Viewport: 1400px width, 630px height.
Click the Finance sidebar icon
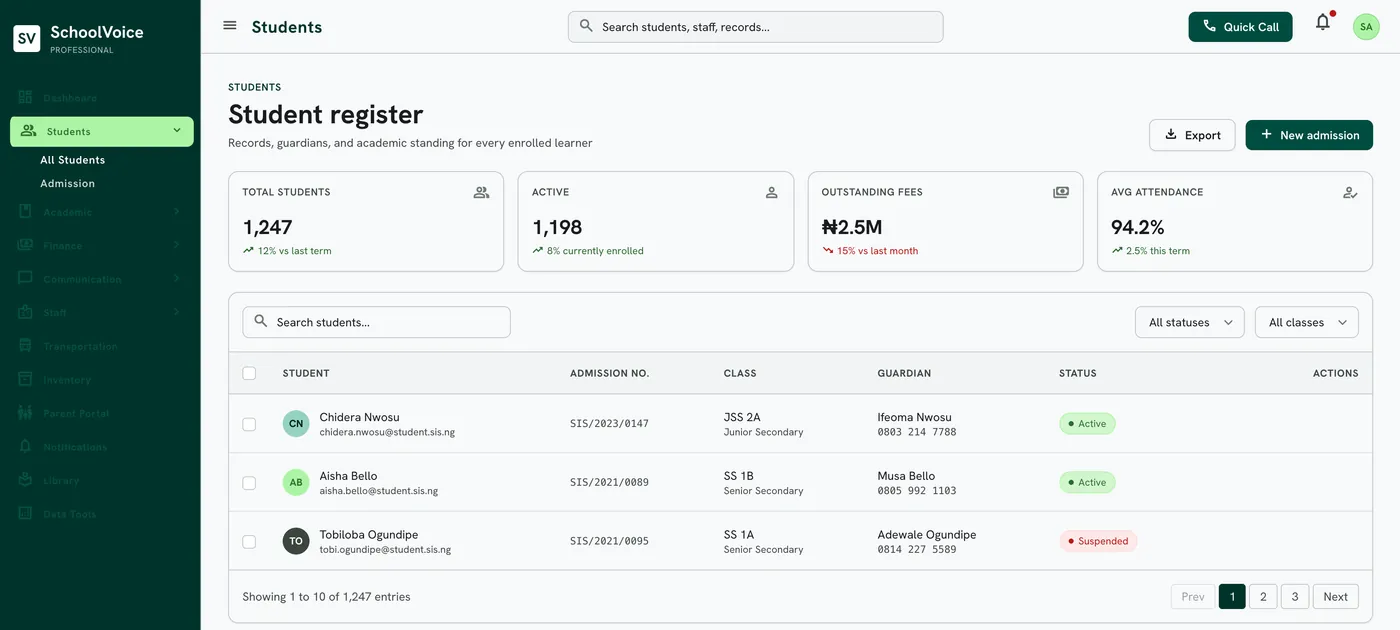click(x=26, y=245)
